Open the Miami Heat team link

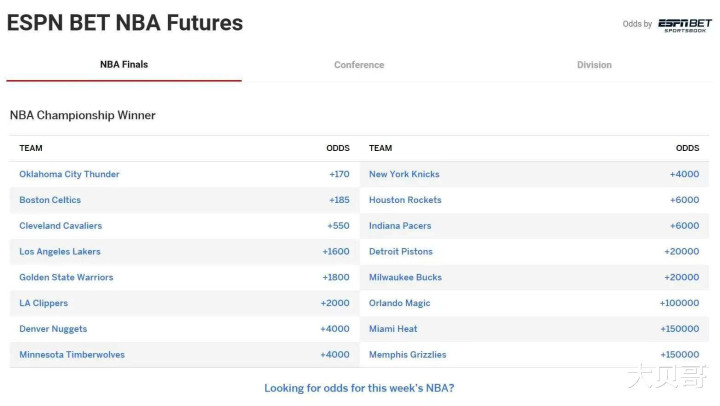pyautogui.click(x=393, y=329)
